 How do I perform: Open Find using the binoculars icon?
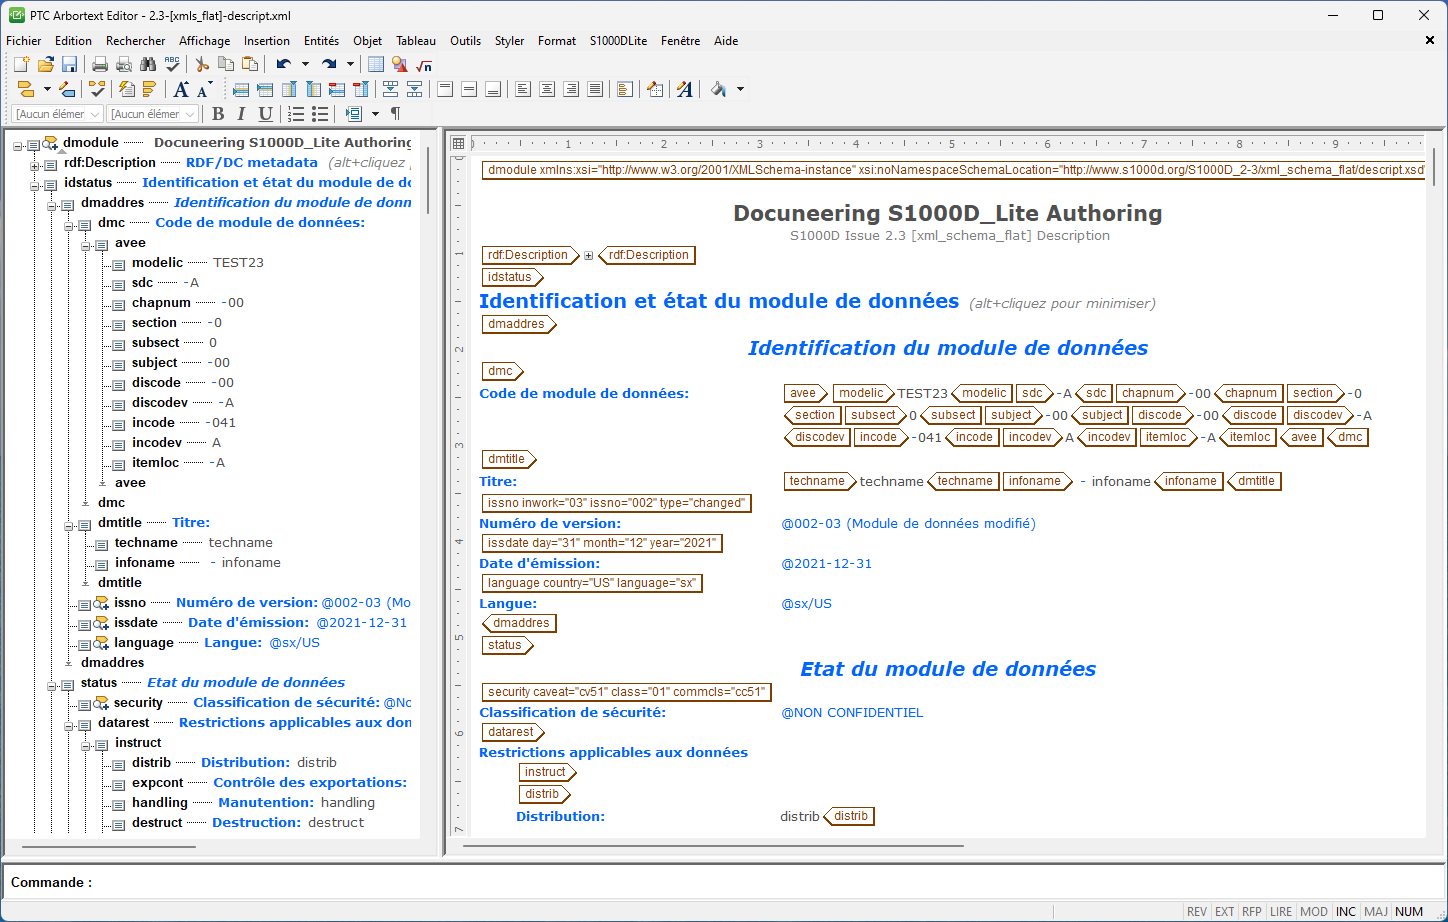[x=148, y=64]
